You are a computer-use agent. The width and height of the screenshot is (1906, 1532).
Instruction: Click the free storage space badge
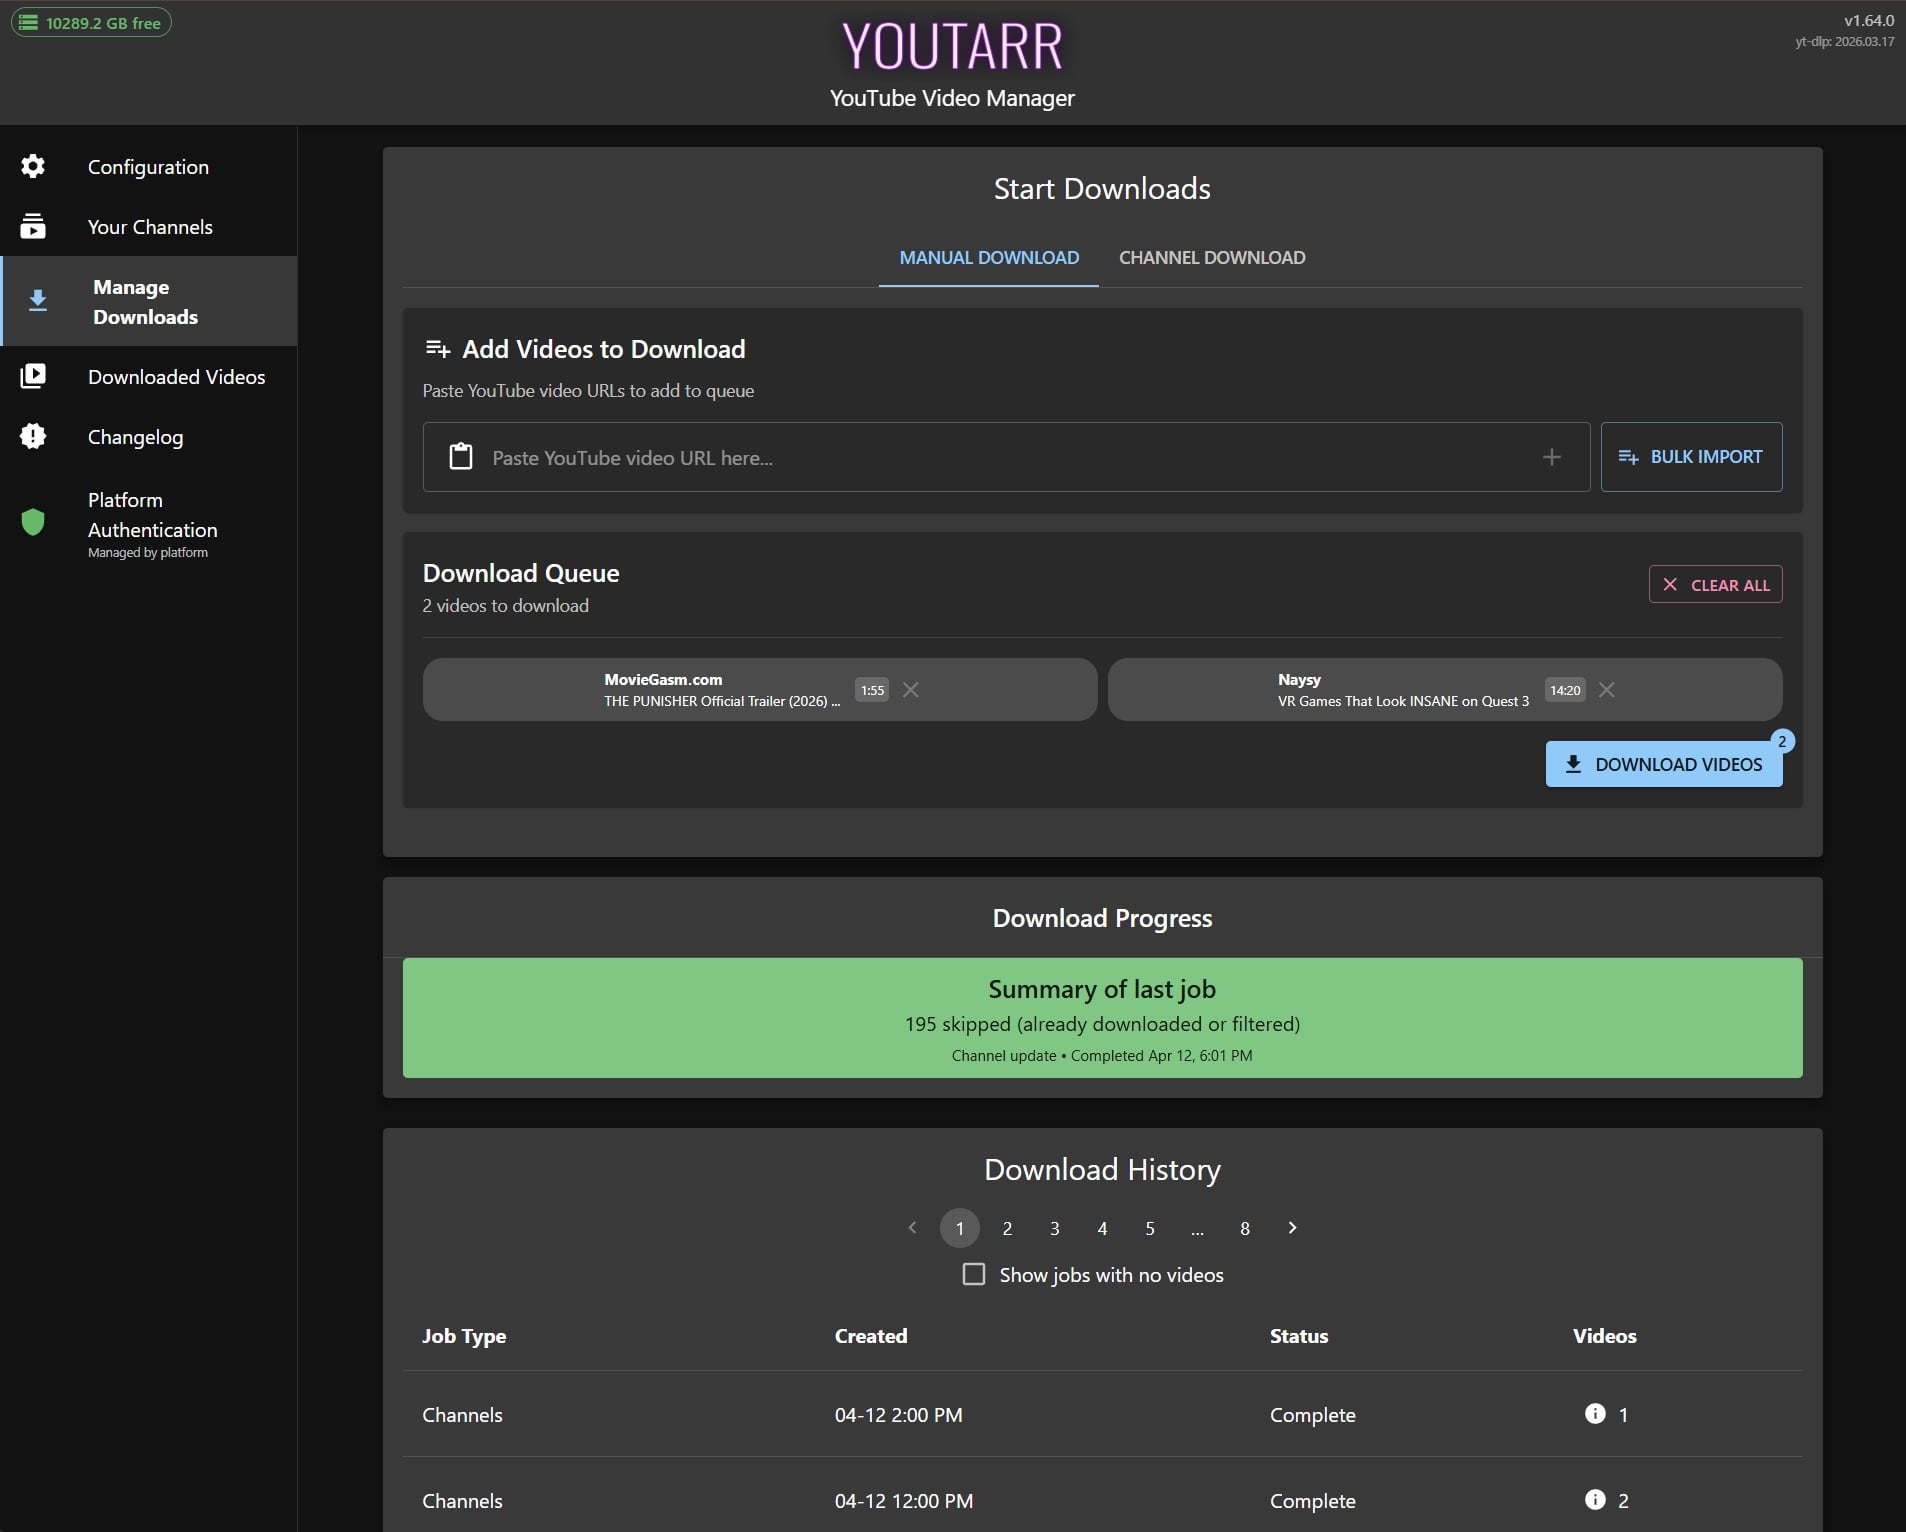tap(91, 21)
